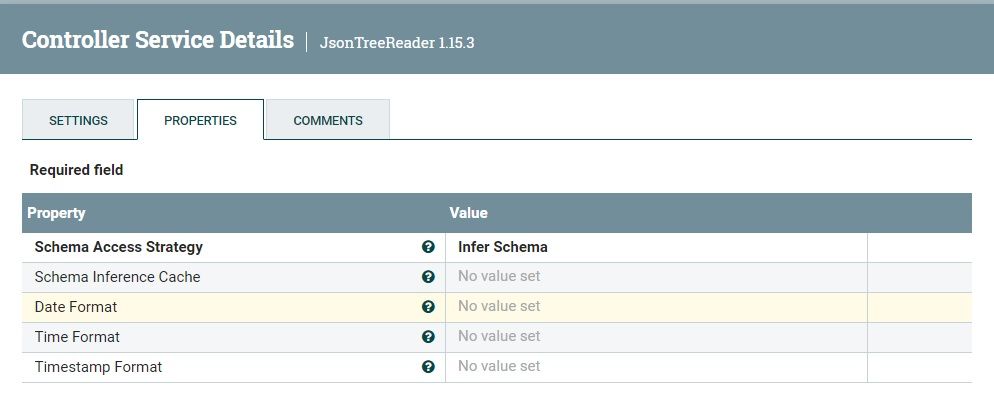Click the Timestamp Format value field
The height and width of the screenshot is (396, 994).
[656, 367]
